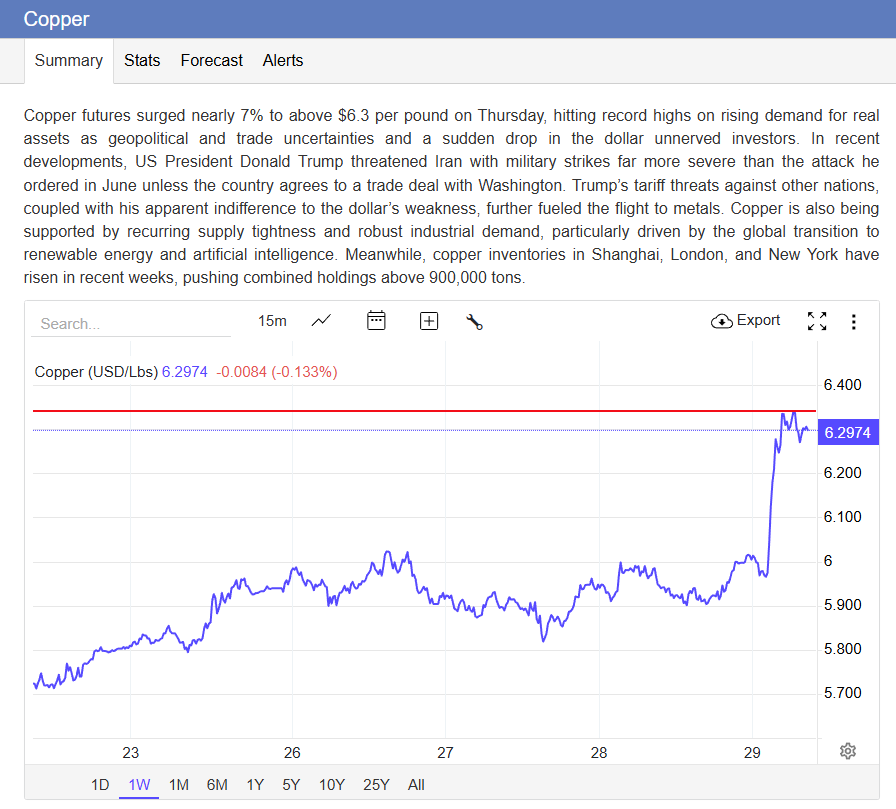The height and width of the screenshot is (809, 896).
Task: Click the 6.2974 current price label
Action: 847,433
